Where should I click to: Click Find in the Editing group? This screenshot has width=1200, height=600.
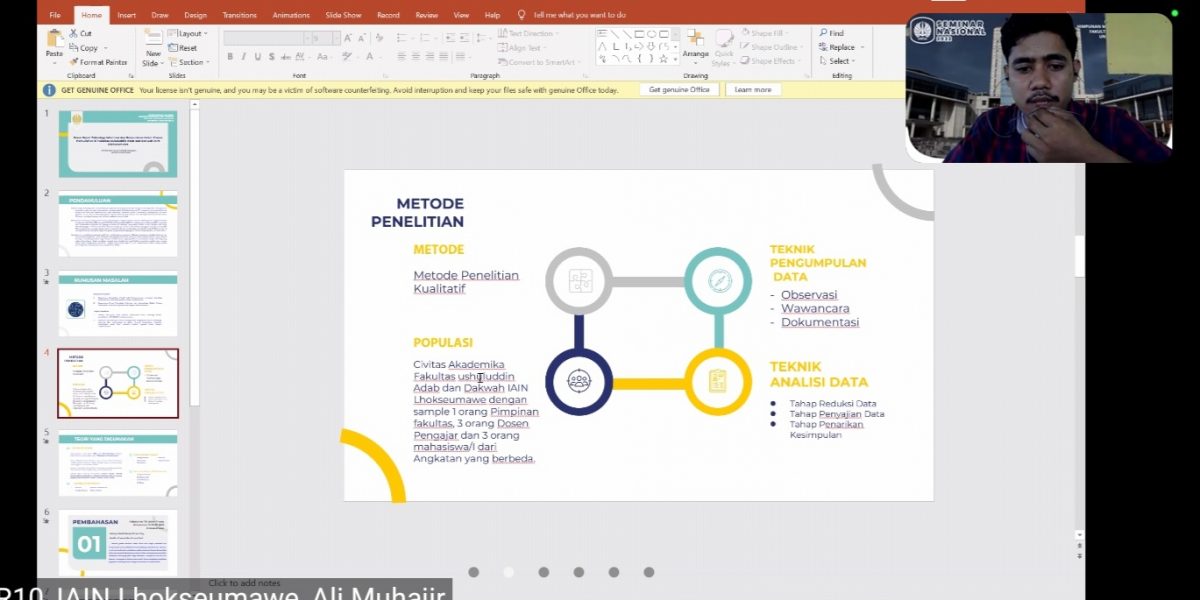click(832, 33)
